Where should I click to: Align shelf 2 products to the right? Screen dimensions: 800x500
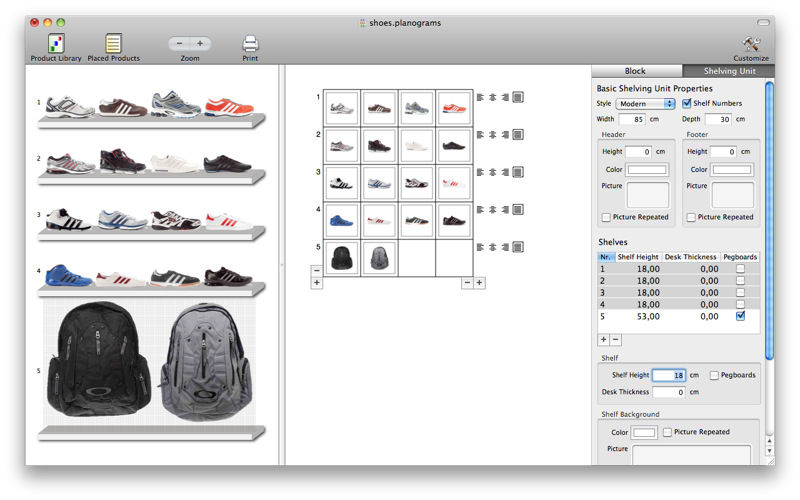[505, 135]
